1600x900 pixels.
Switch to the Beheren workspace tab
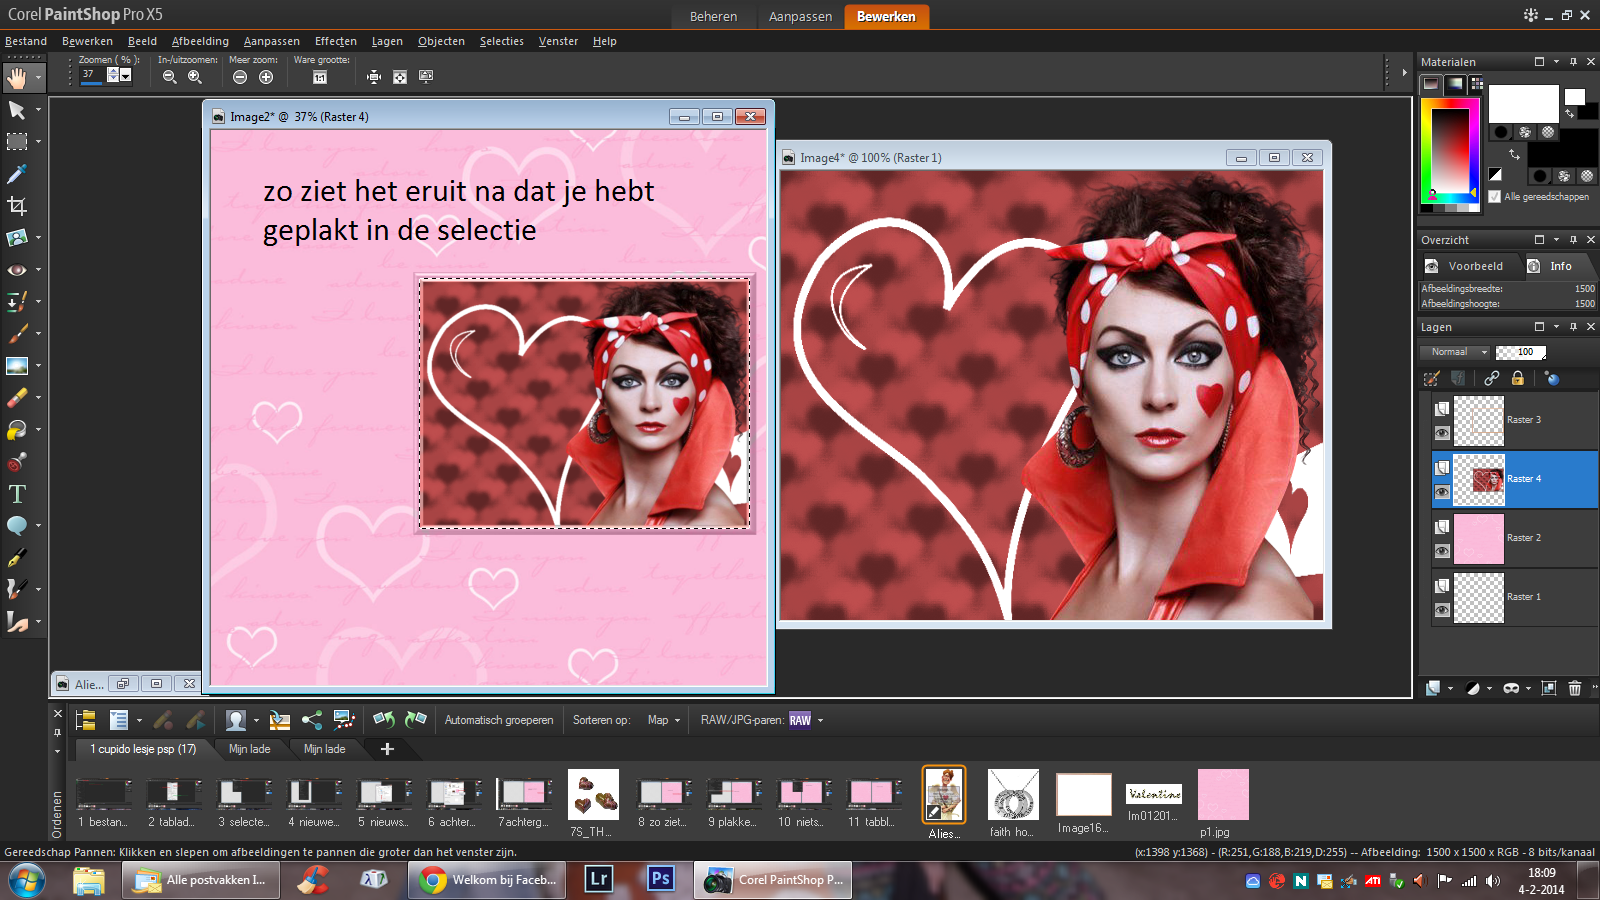click(713, 16)
